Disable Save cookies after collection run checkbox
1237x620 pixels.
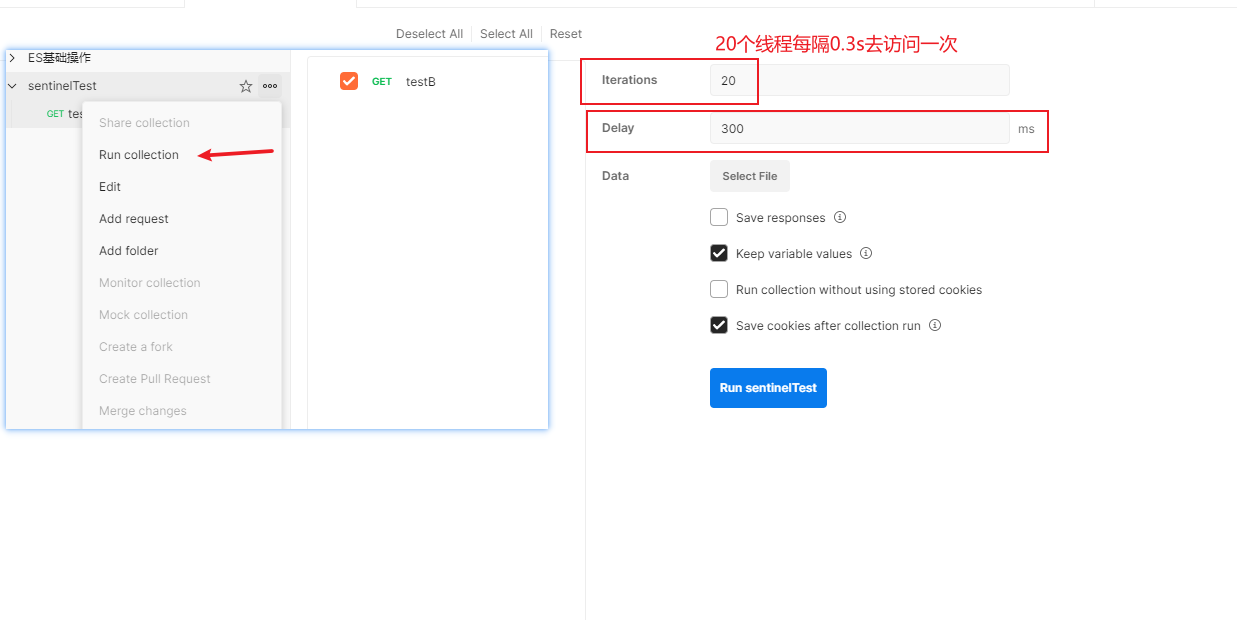point(719,325)
